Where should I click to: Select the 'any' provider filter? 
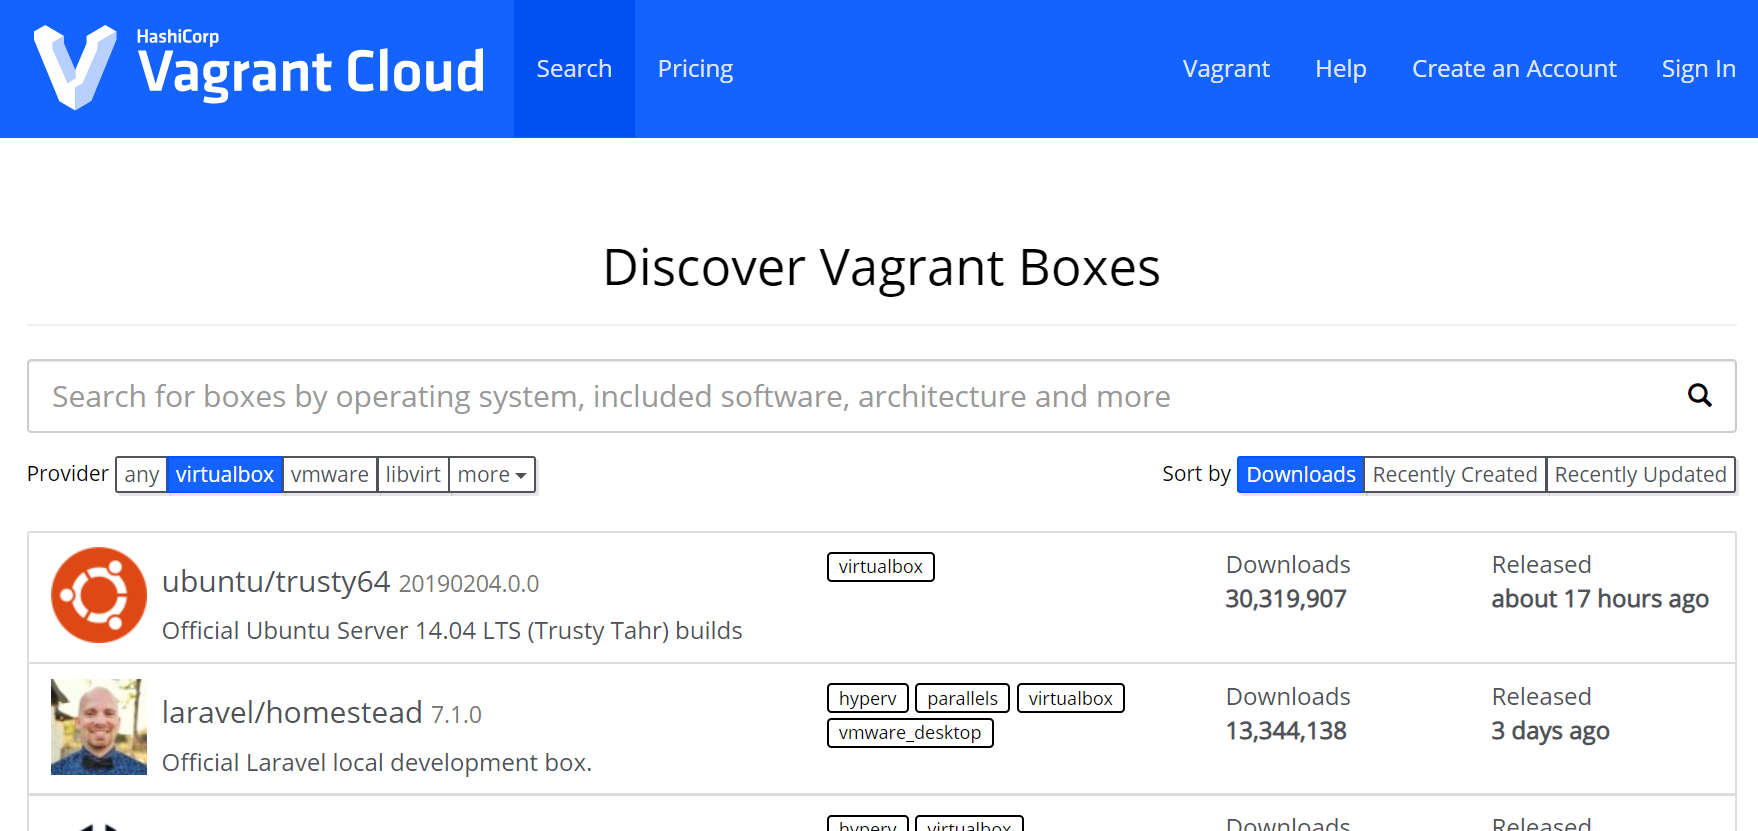(142, 474)
